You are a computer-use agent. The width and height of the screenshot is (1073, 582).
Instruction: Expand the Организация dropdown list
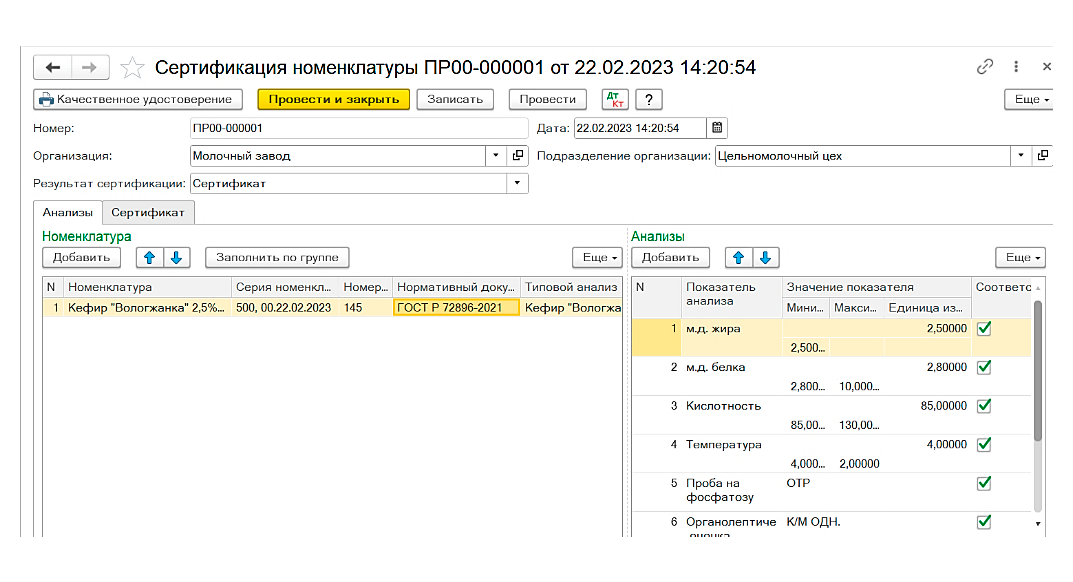coord(496,156)
